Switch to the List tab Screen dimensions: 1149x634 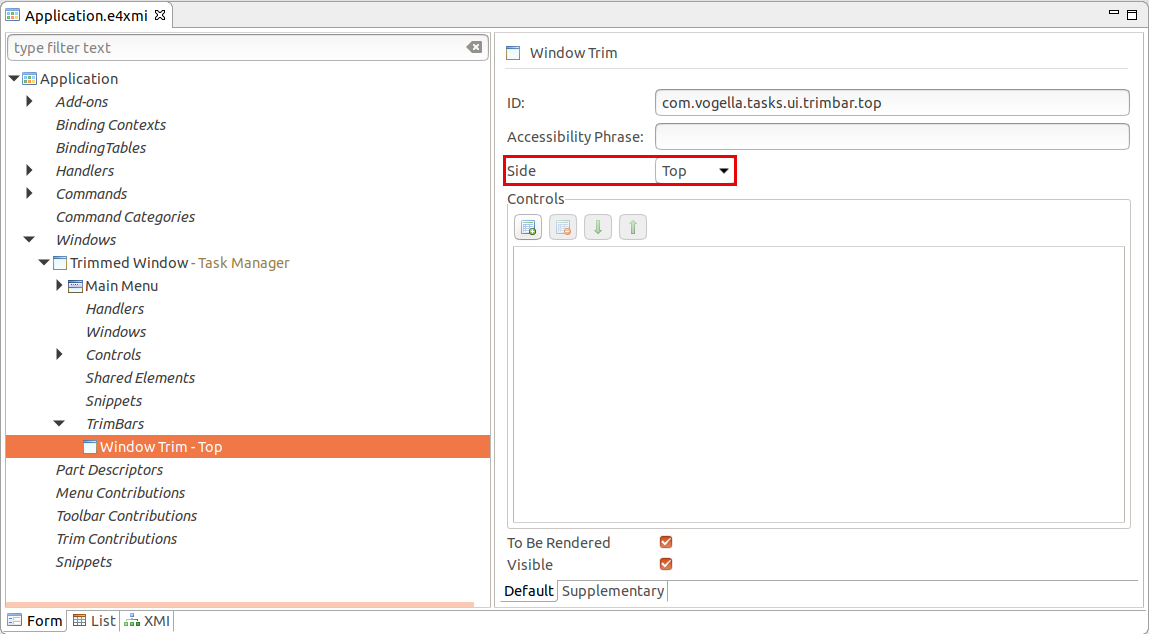[x=94, y=621]
